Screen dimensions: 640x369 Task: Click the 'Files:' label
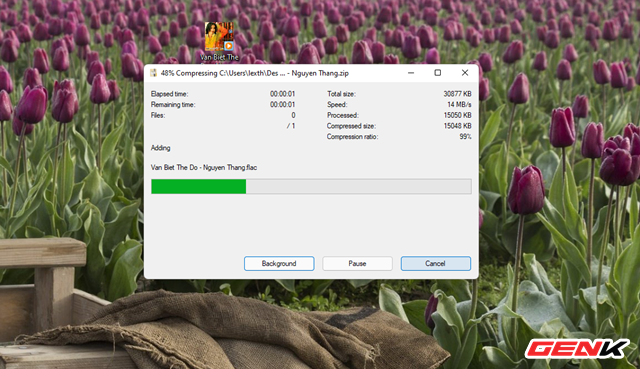158,115
